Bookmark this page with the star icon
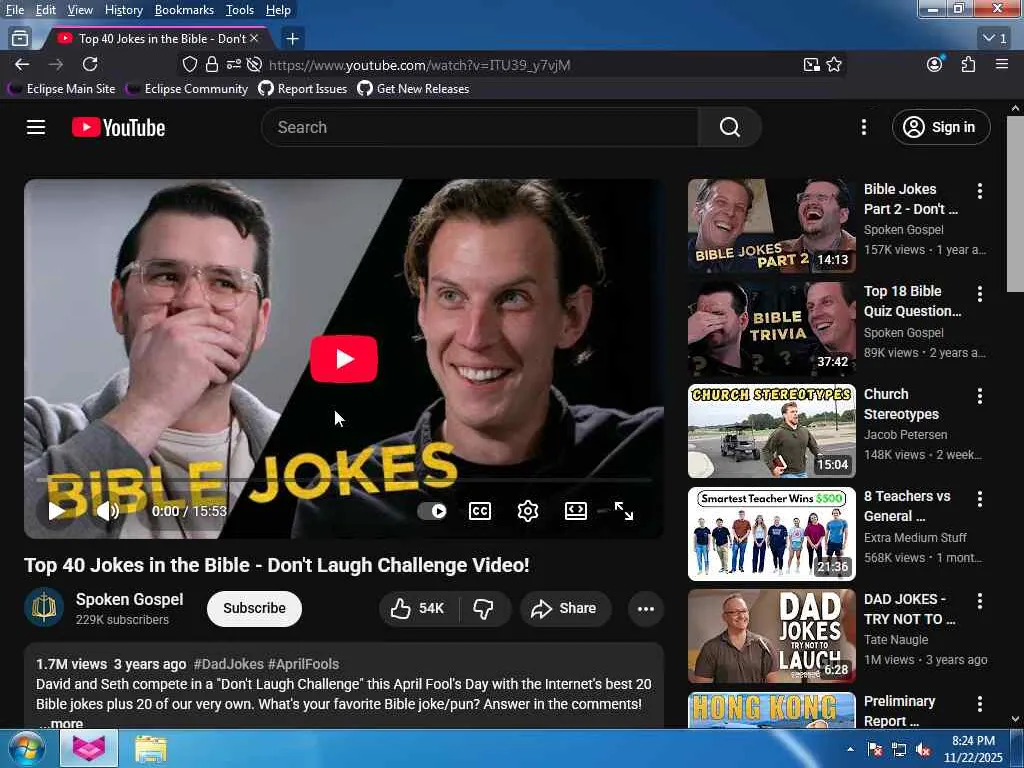Screen dimensions: 1024x768 tap(834, 64)
